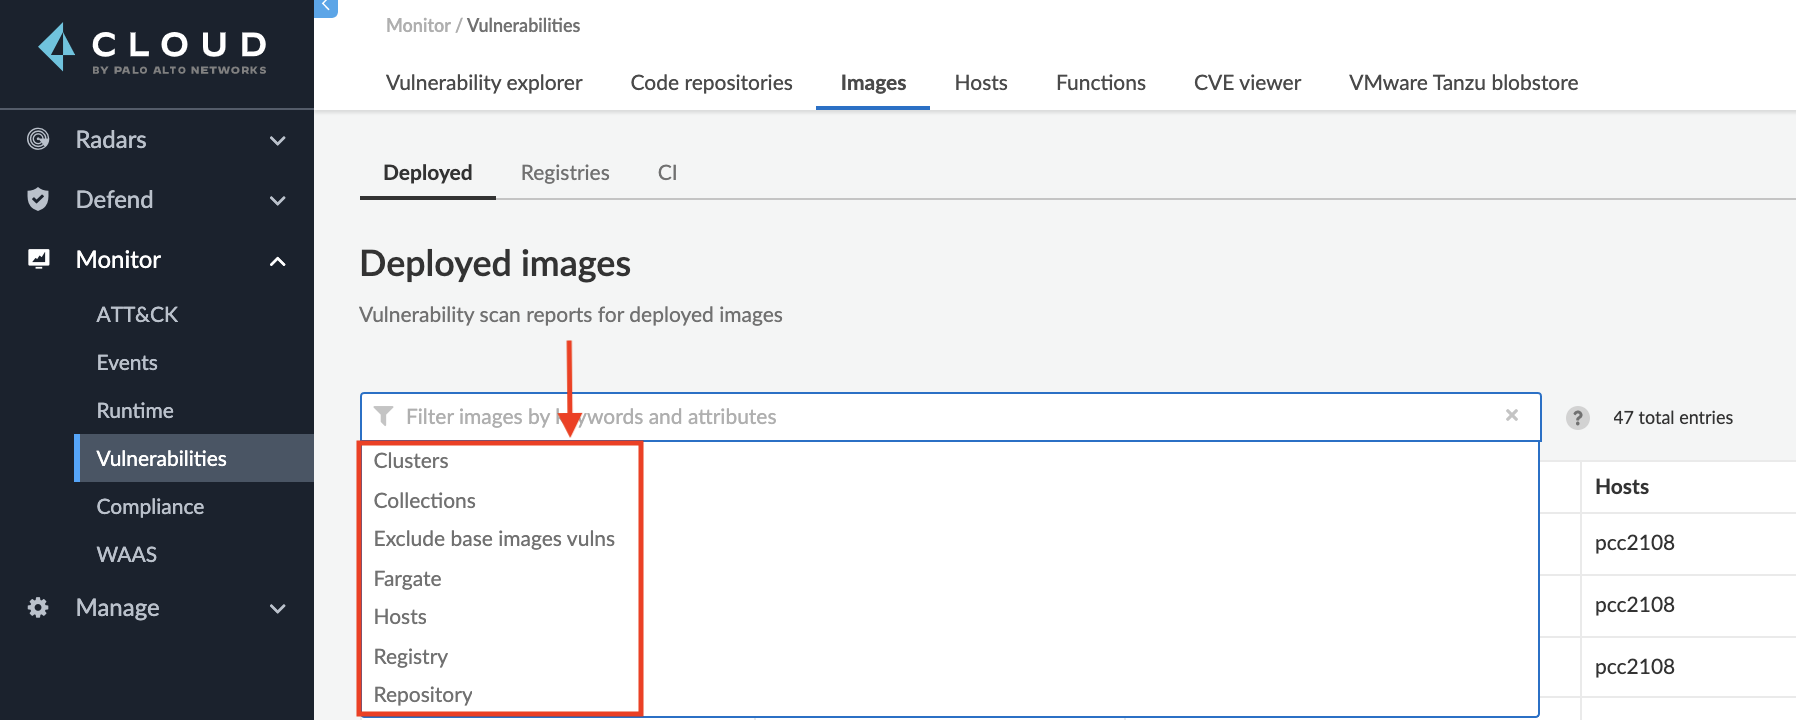The image size is (1796, 720).
Task: Click the Monitor screen icon
Action: [x=38, y=259]
